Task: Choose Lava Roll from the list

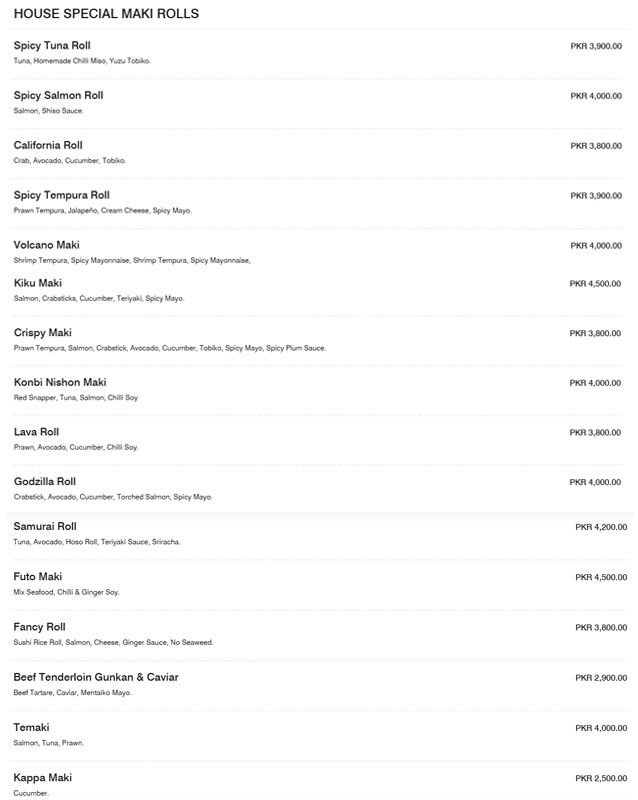Action: (x=36, y=432)
